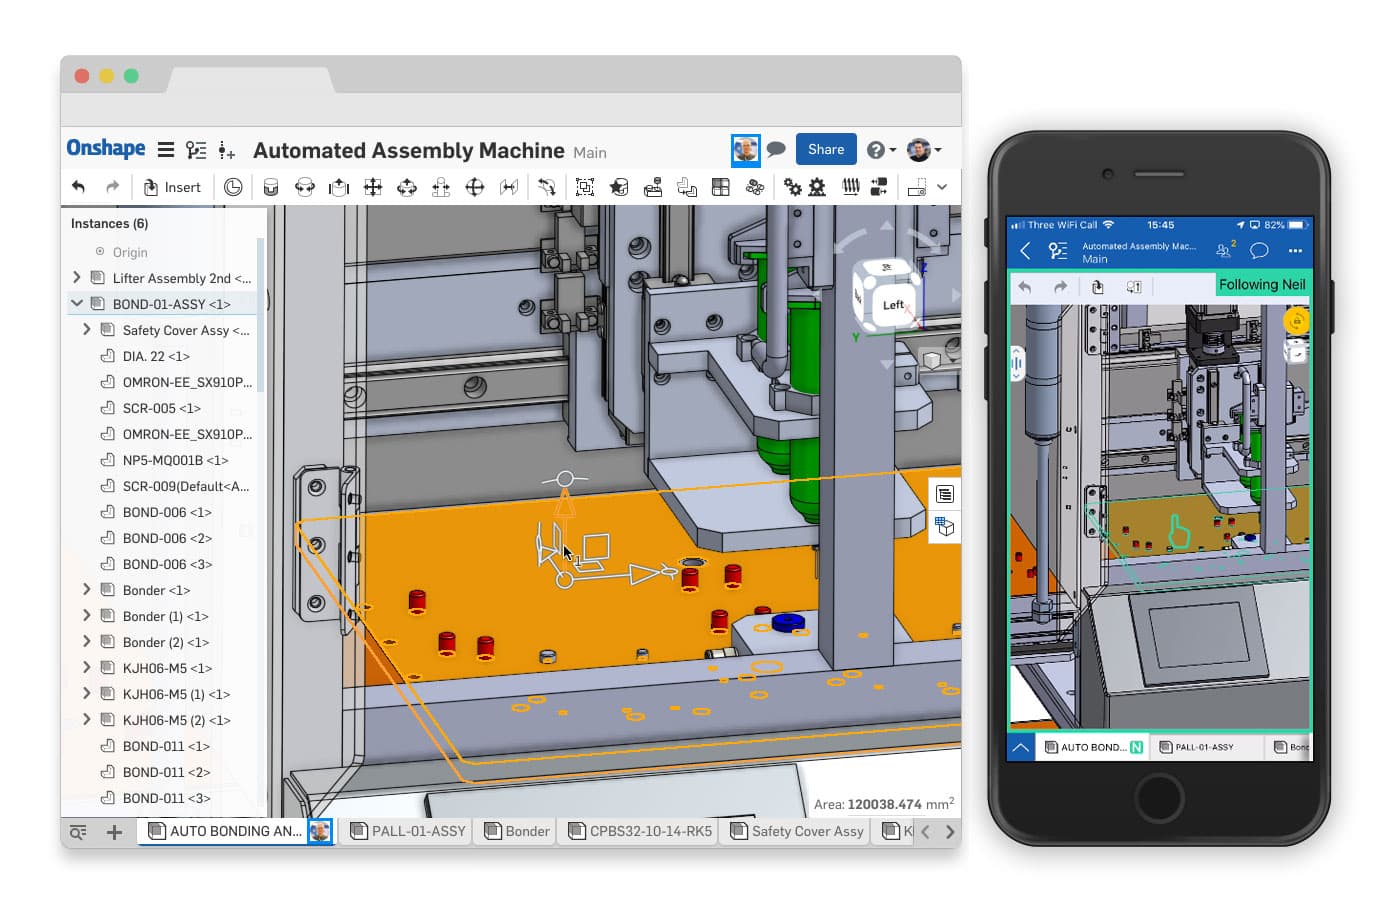1400x920 pixels.
Task: Click the double-gear relation tool
Action: 793,187
